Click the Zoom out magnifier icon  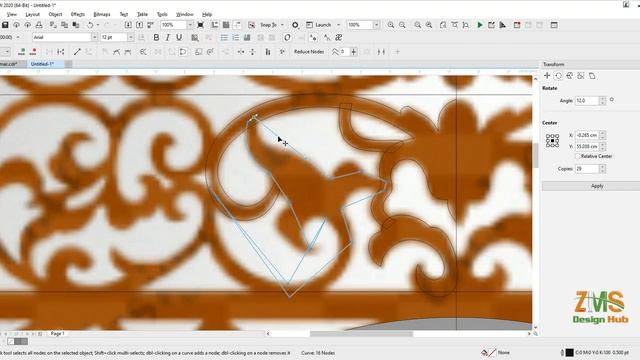pos(402,25)
